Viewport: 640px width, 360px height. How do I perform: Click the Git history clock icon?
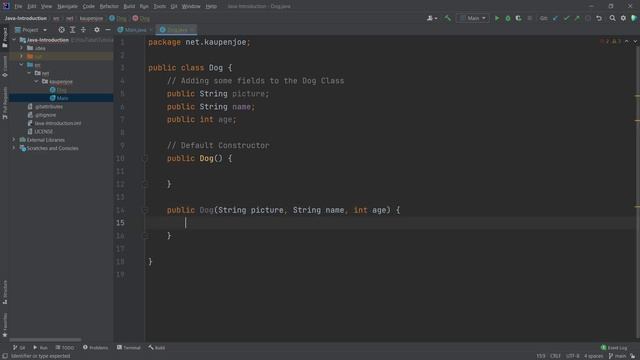click(588, 18)
